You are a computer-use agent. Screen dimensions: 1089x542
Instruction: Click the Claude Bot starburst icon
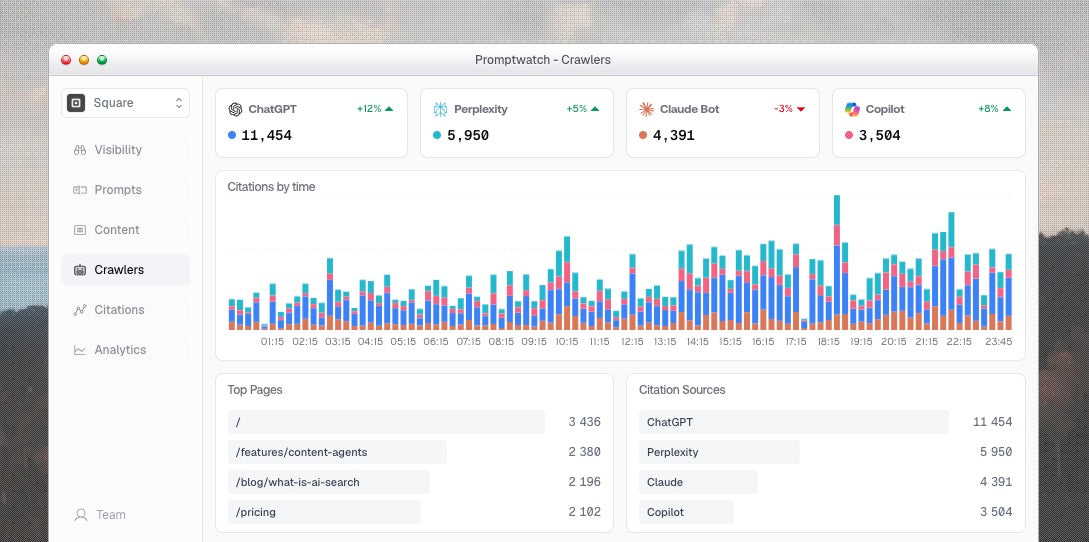(x=647, y=109)
